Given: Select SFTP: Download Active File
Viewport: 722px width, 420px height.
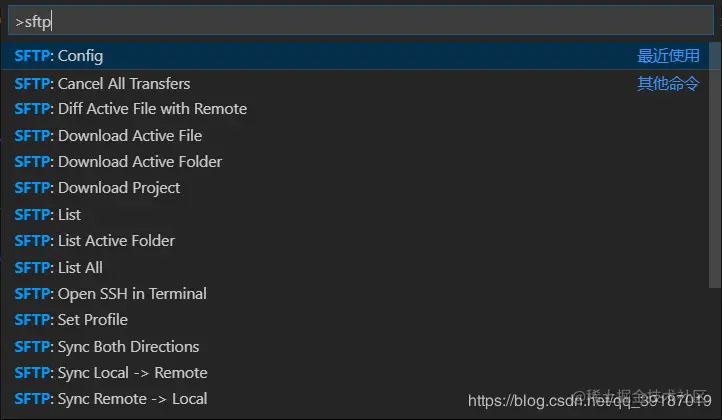Looking at the screenshot, I should 109,135.
